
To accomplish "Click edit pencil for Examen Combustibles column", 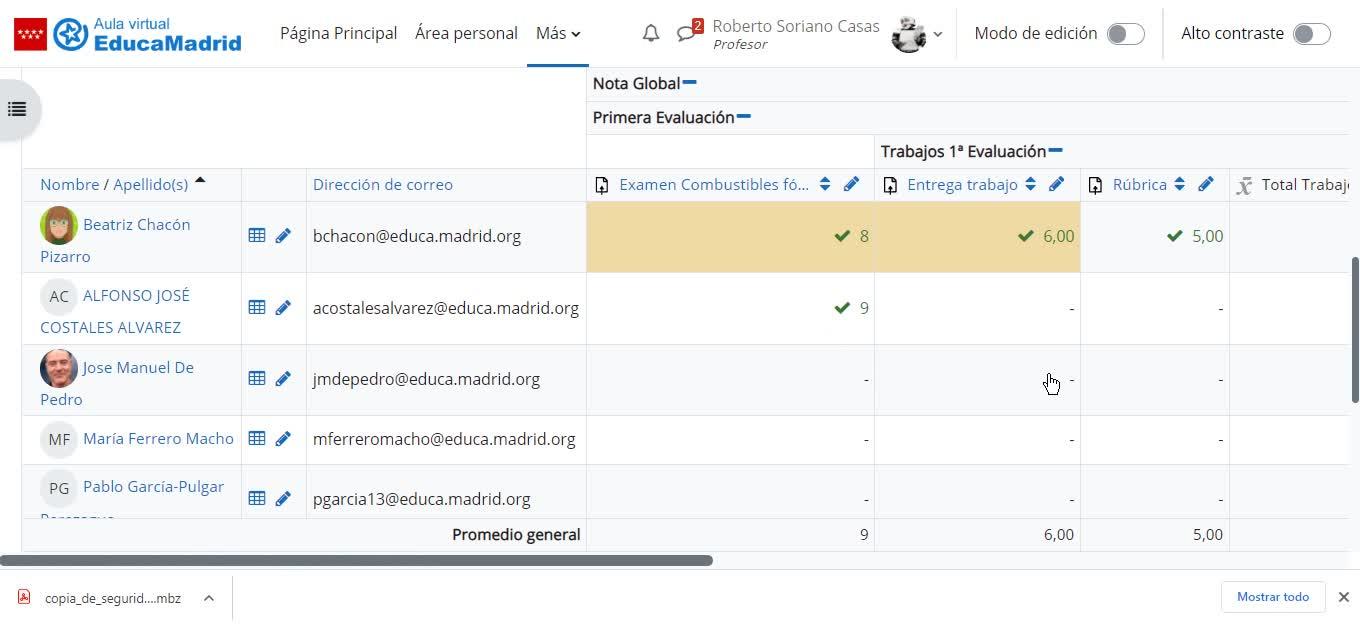I will [x=851, y=184].
